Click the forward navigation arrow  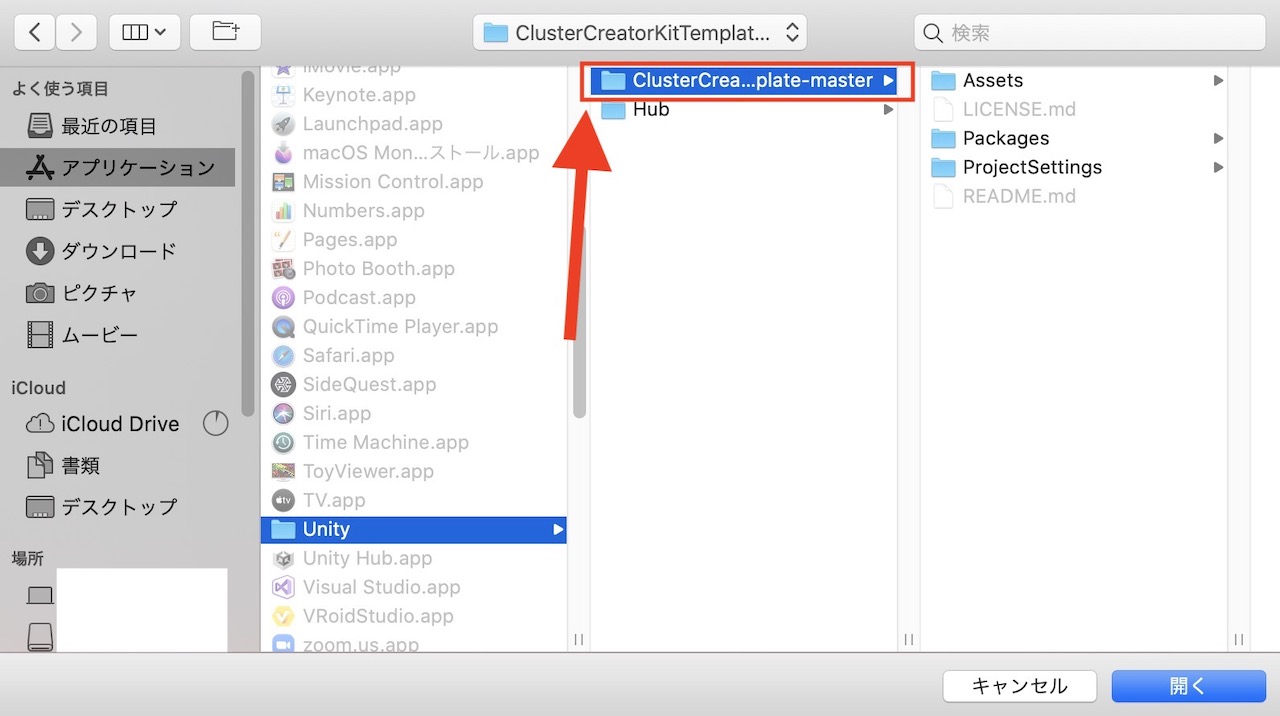coord(76,33)
